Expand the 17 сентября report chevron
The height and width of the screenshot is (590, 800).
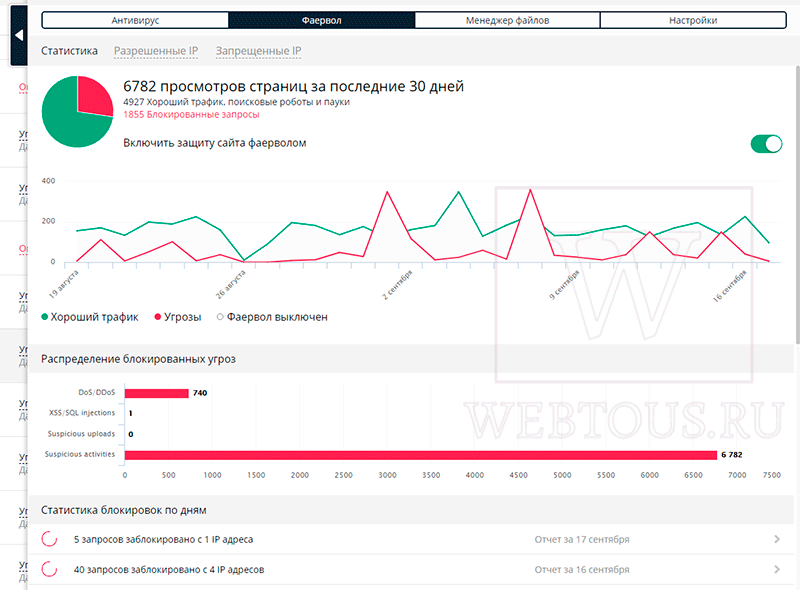pyautogui.click(x=777, y=539)
